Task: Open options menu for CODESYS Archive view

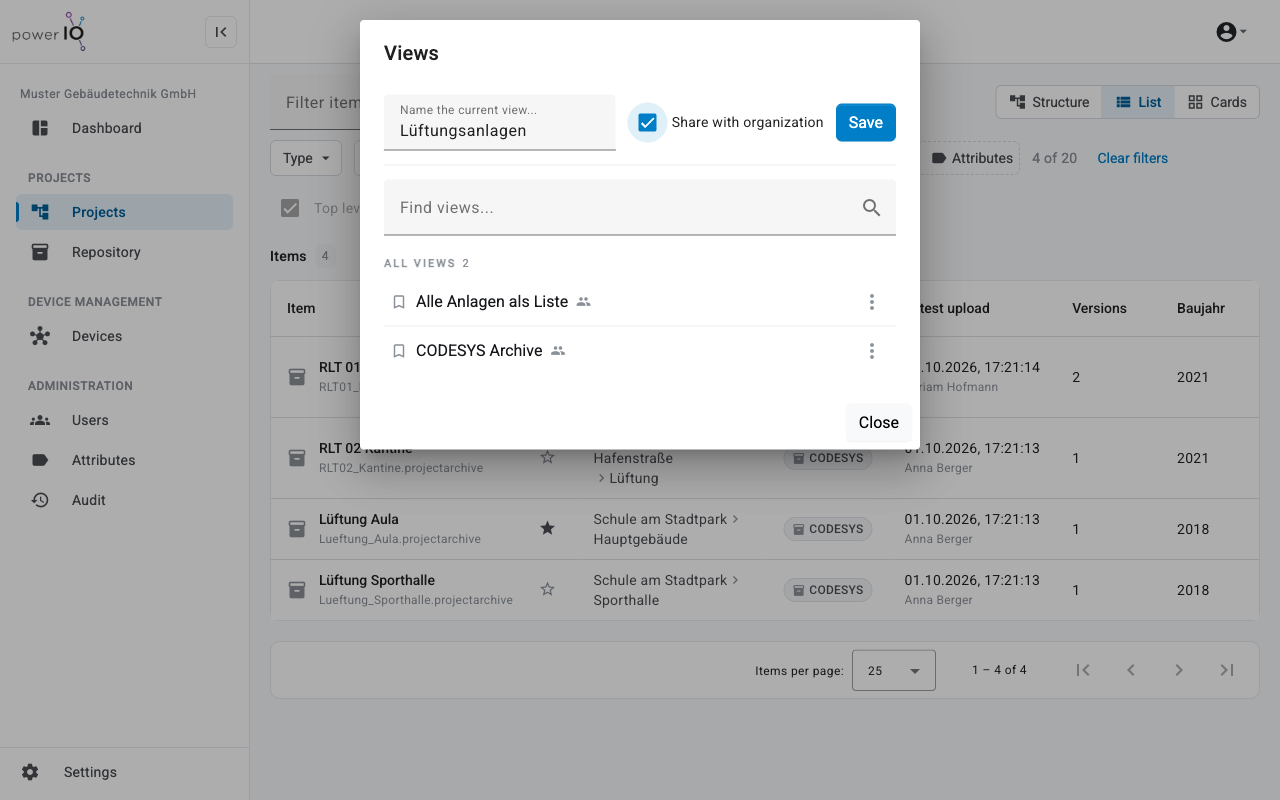Action: click(x=872, y=350)
